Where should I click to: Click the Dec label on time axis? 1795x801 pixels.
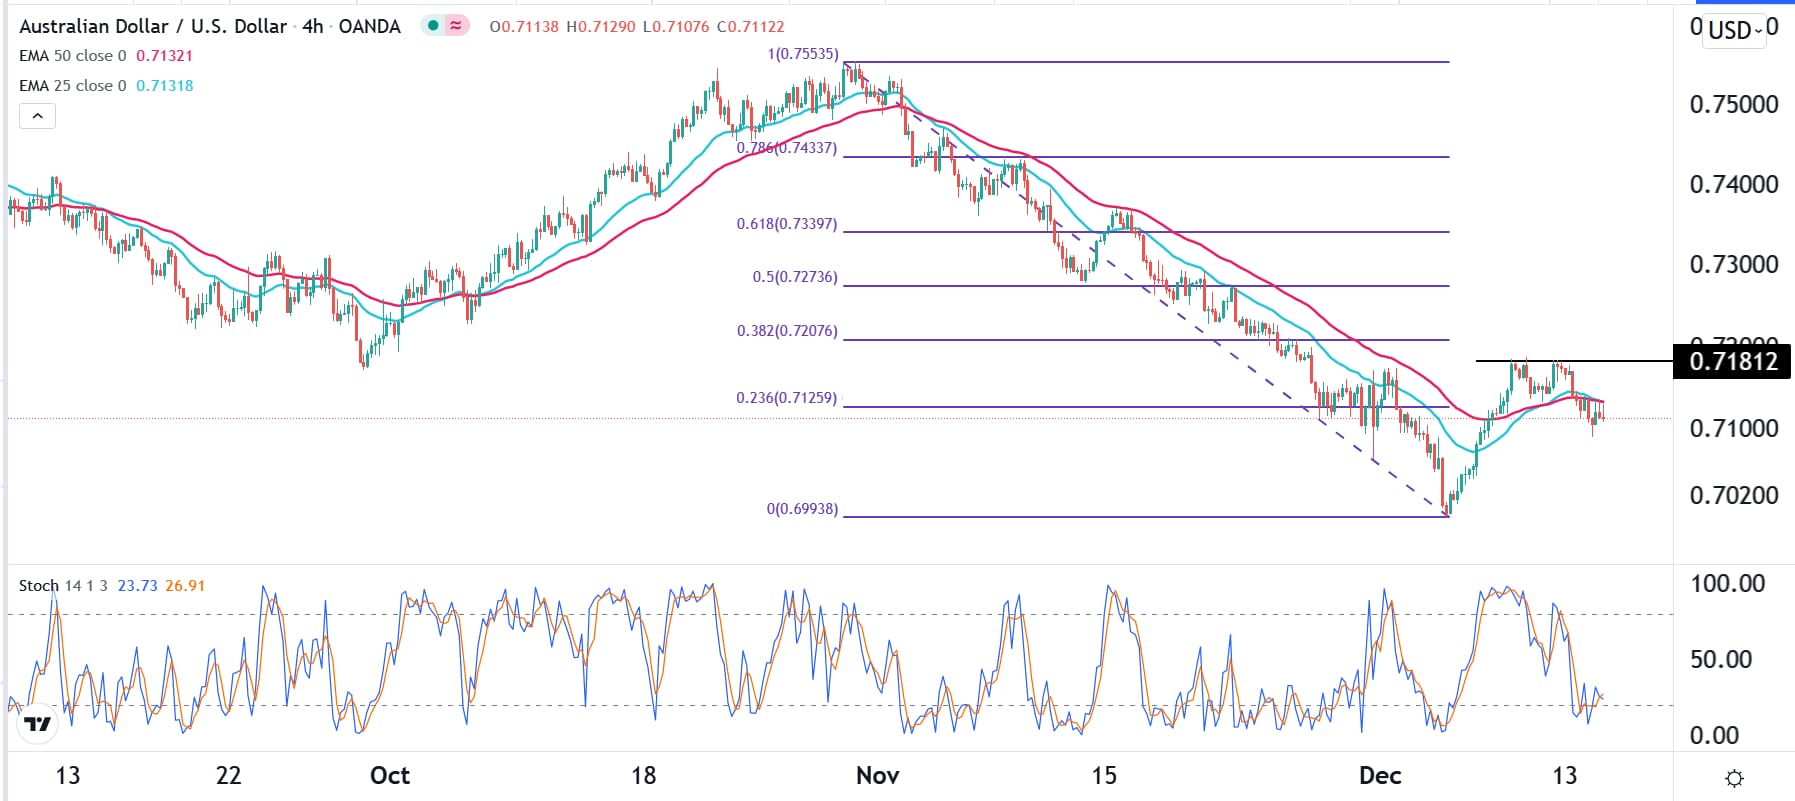pos(1380,776)
